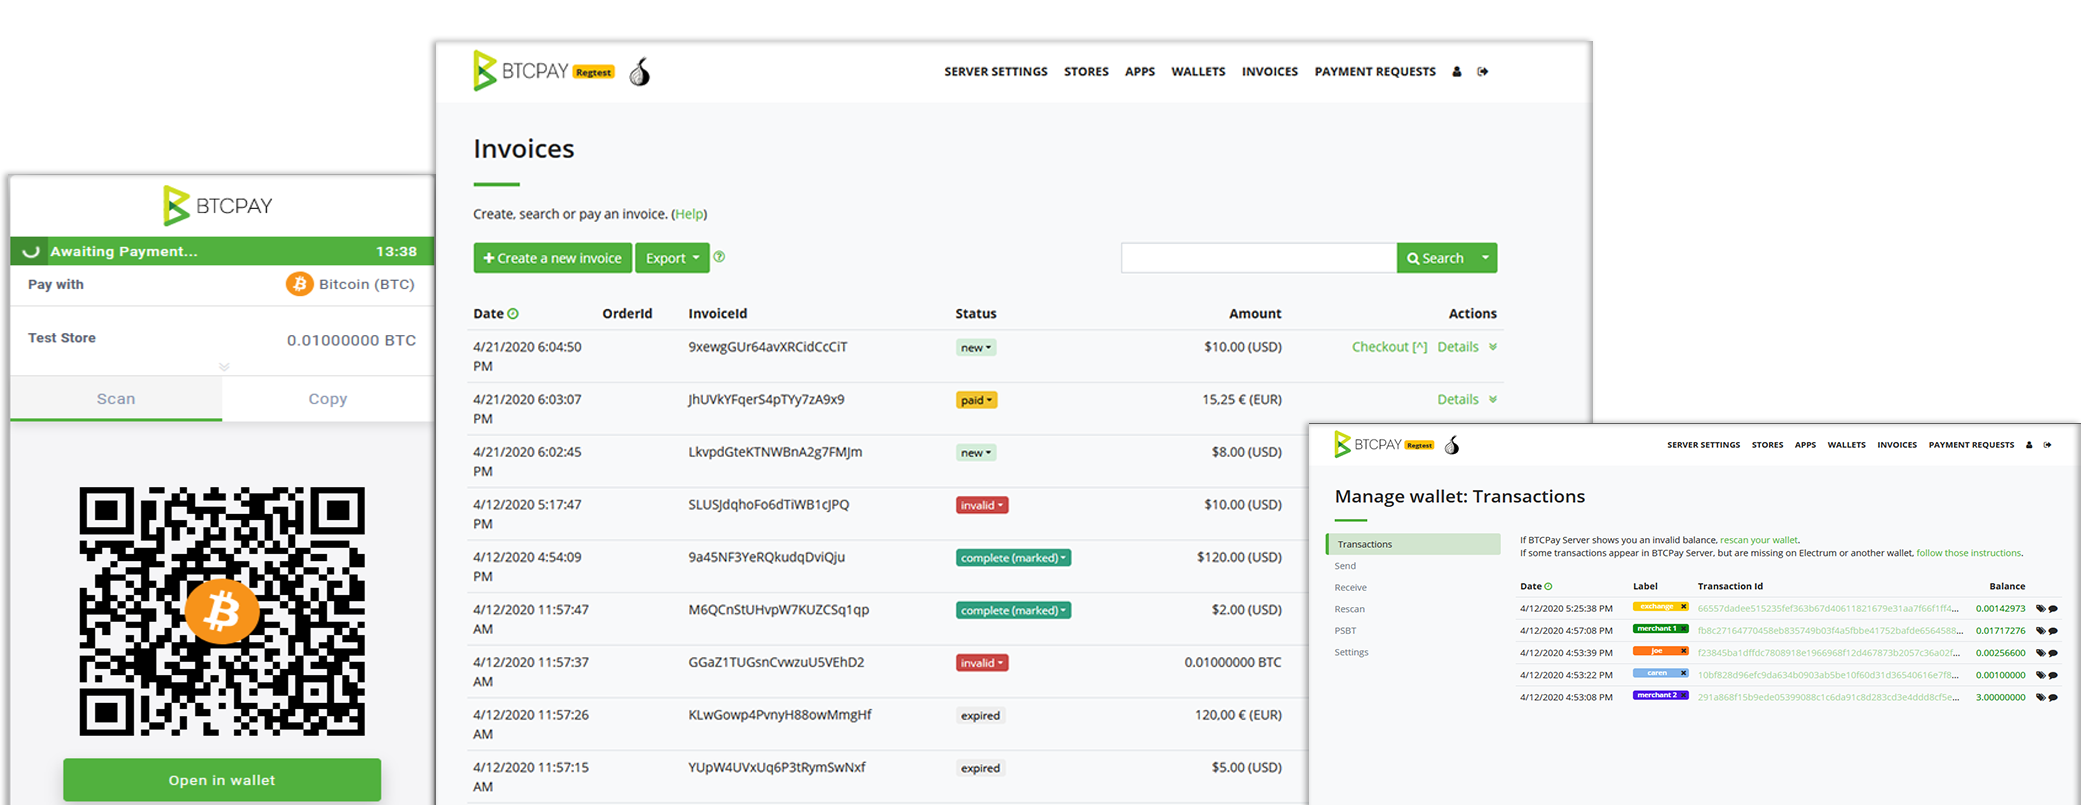Open new status dropdown for LkvpdGteKTNWBnA2g7FMJm
Screen dimensions: 2081x805
click(x=976, y=453)
